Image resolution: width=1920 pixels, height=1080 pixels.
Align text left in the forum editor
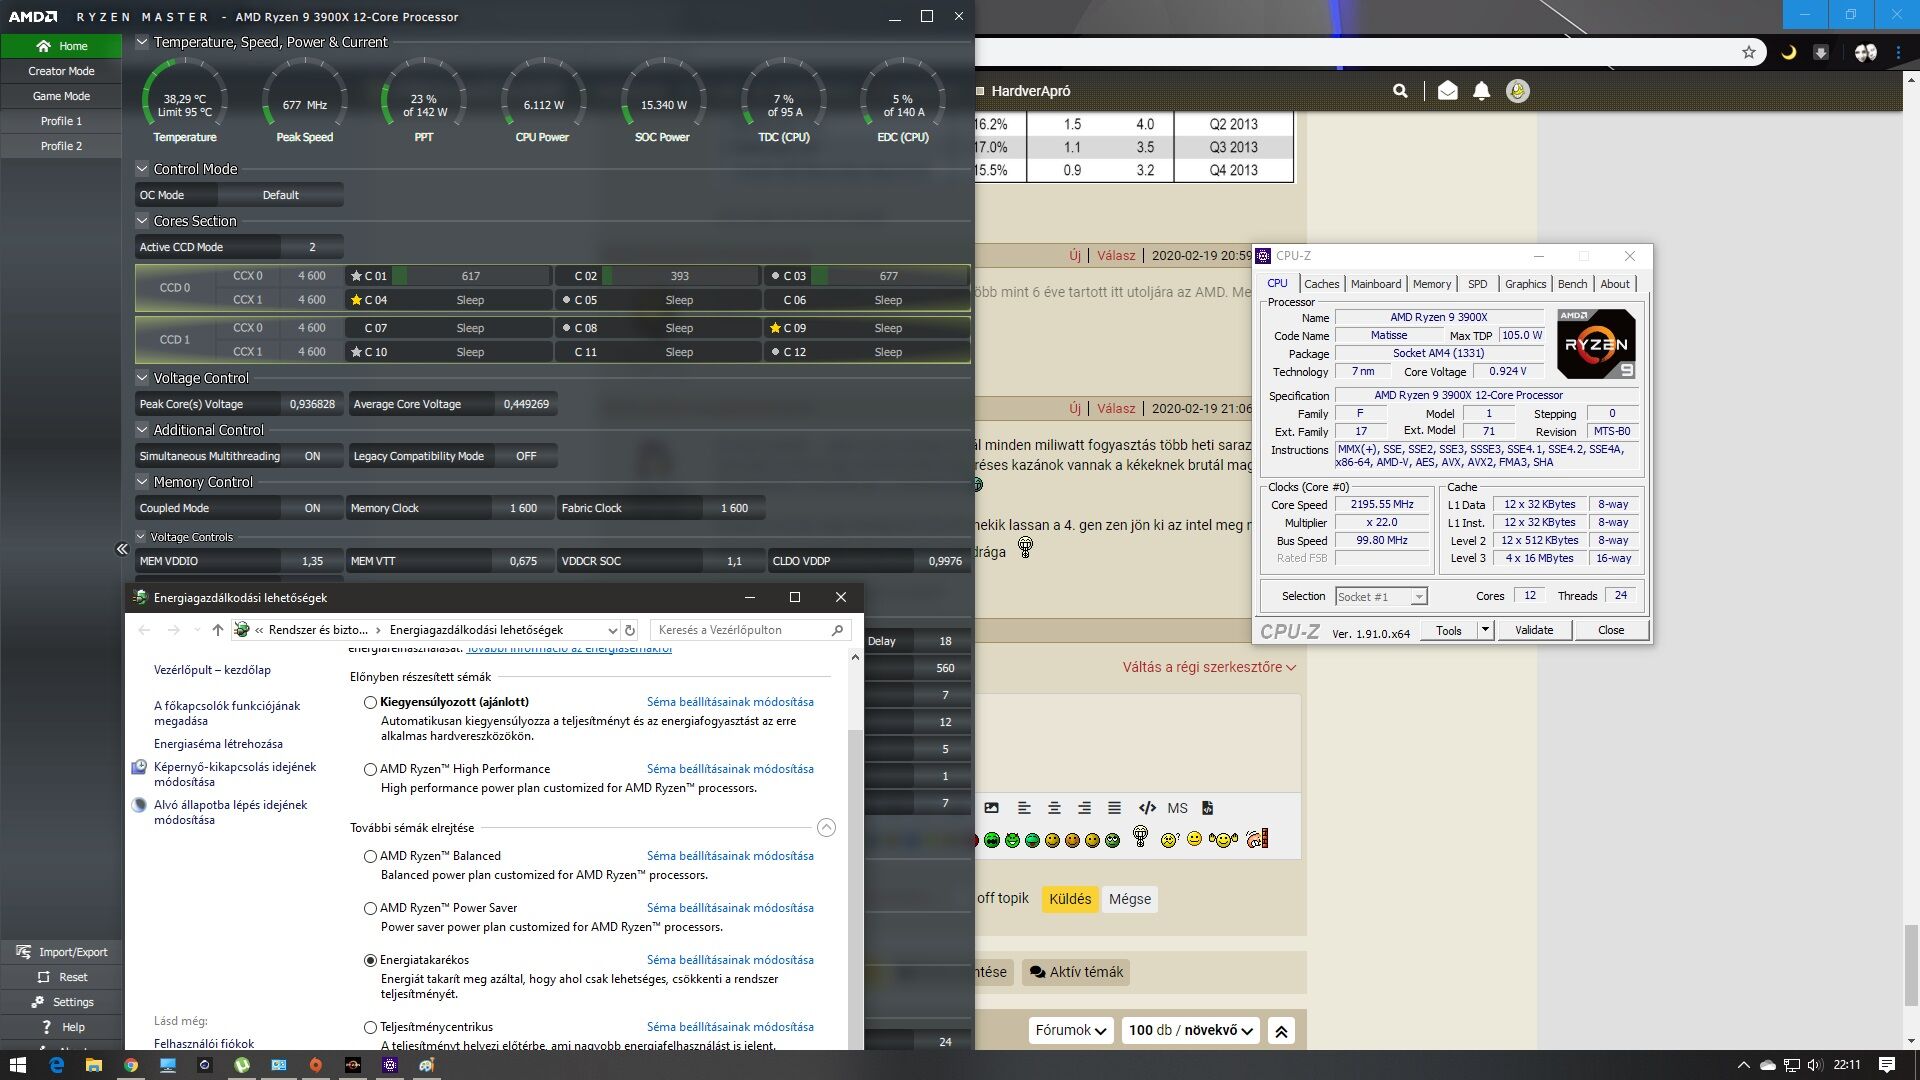(1024, 808)
